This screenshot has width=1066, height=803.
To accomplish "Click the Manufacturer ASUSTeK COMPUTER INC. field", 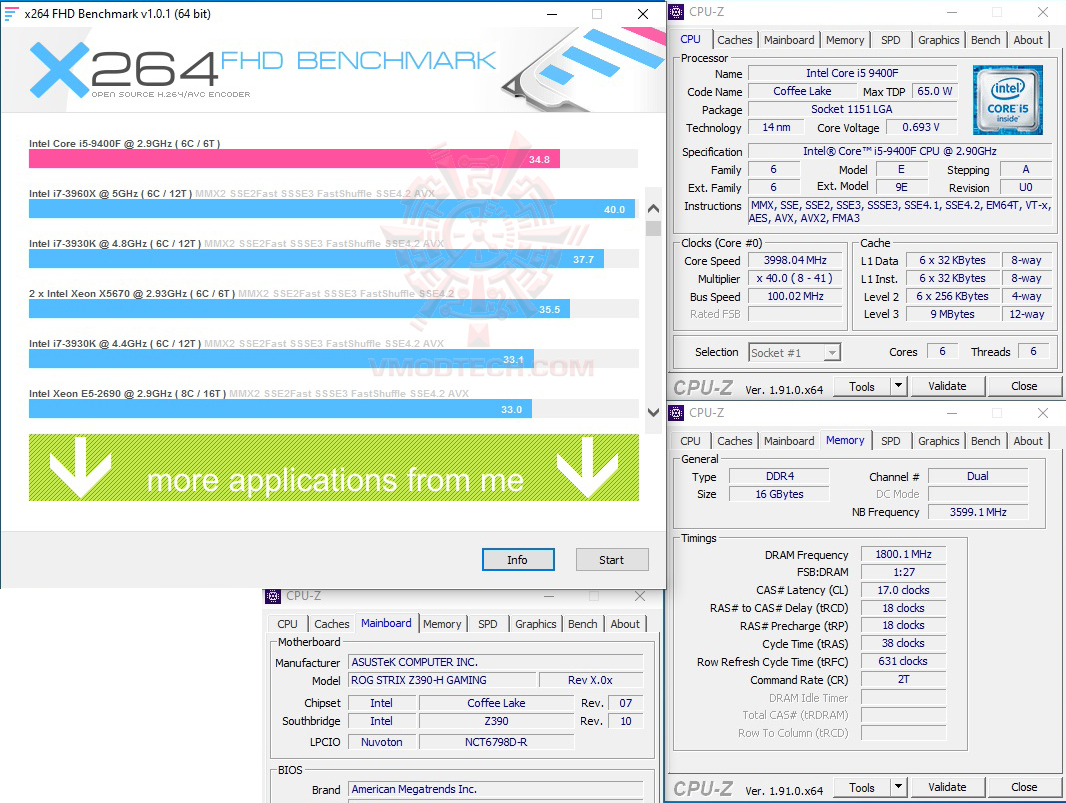I will (x=496, y=662).
